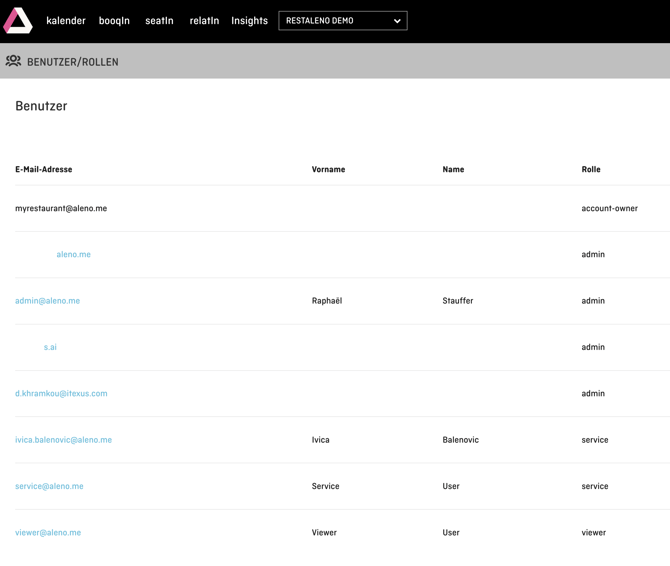
Task: Expand the RESTALENO DEMO dropdown
Action: point(342,21)
